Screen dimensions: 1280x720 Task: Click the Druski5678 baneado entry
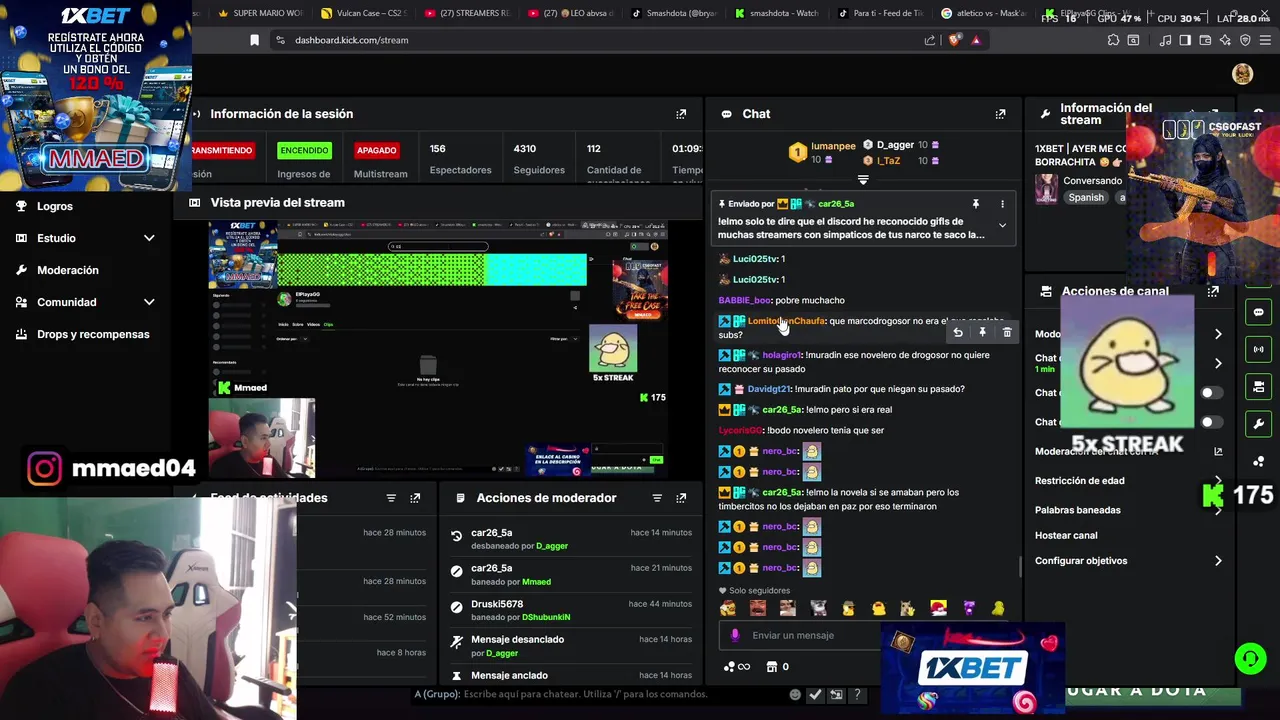click(571, 611)
